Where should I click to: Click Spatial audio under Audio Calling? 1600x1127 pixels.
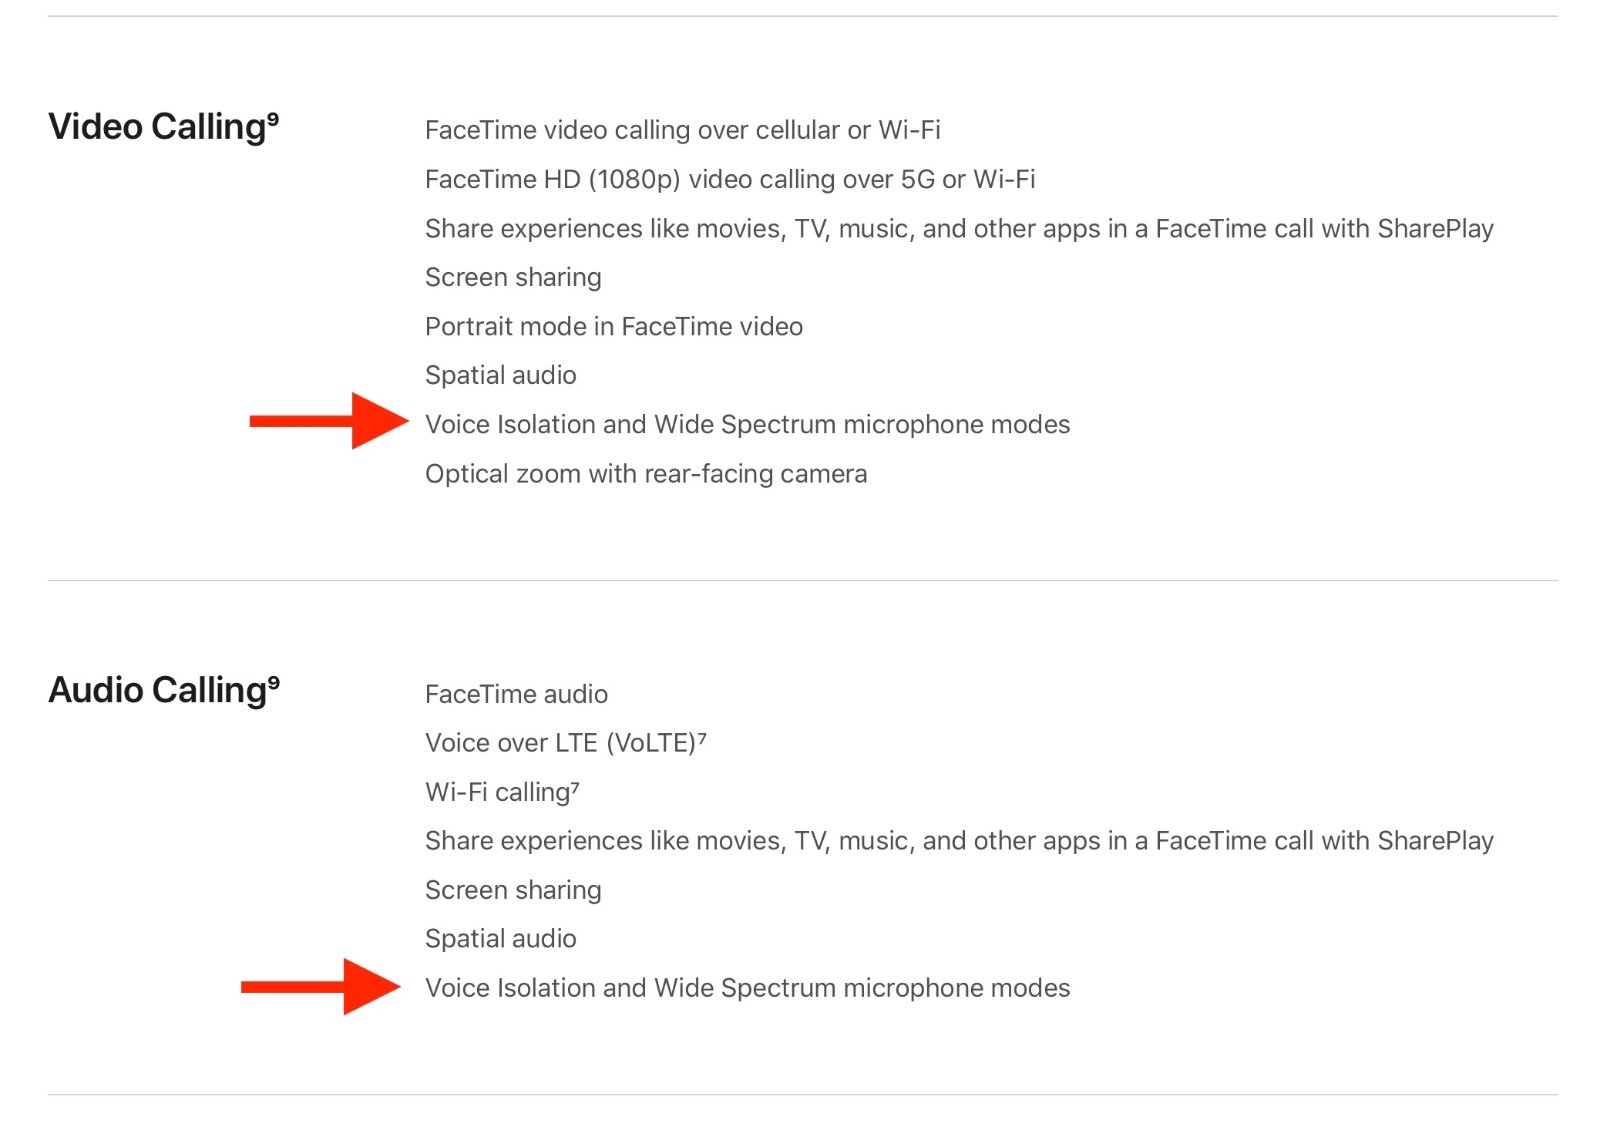click(501, 938)
